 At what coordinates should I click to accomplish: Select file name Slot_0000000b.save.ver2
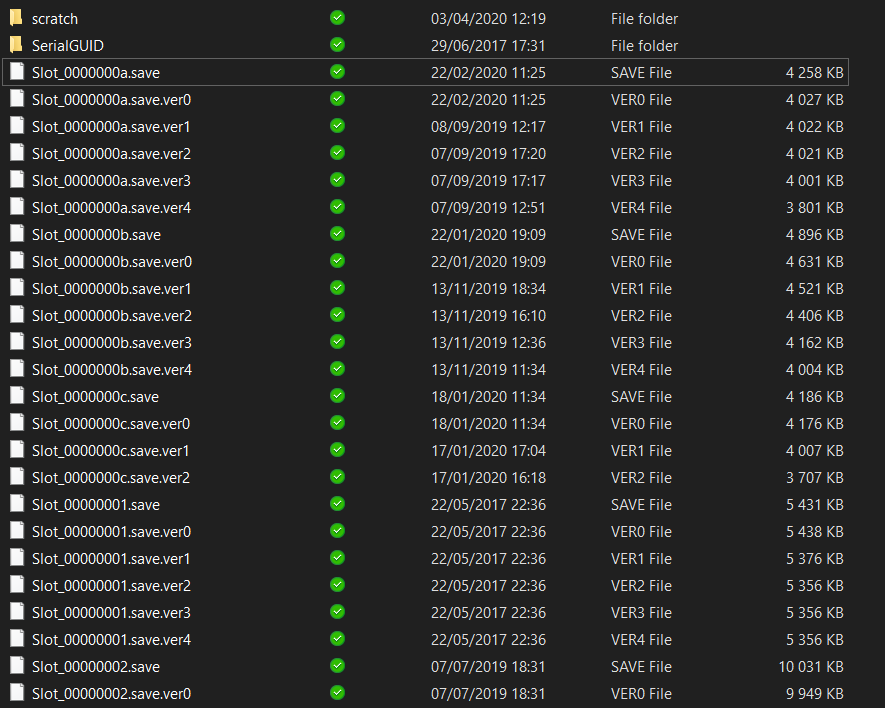point(112,316)
